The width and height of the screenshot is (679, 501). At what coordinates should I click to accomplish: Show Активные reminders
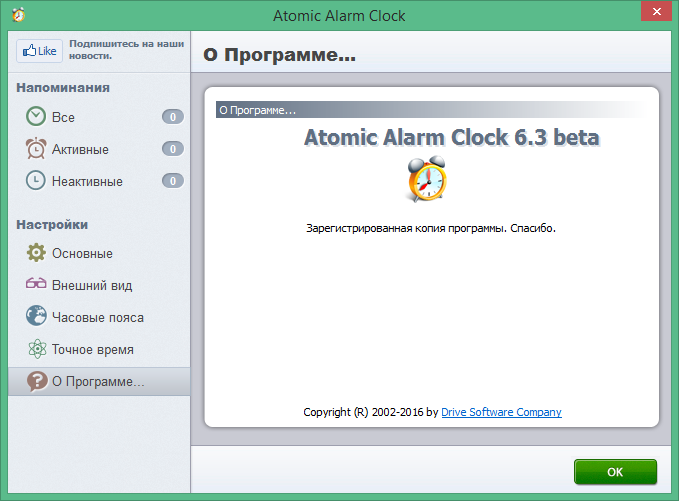pyautogui.click(x=99, y=149)
